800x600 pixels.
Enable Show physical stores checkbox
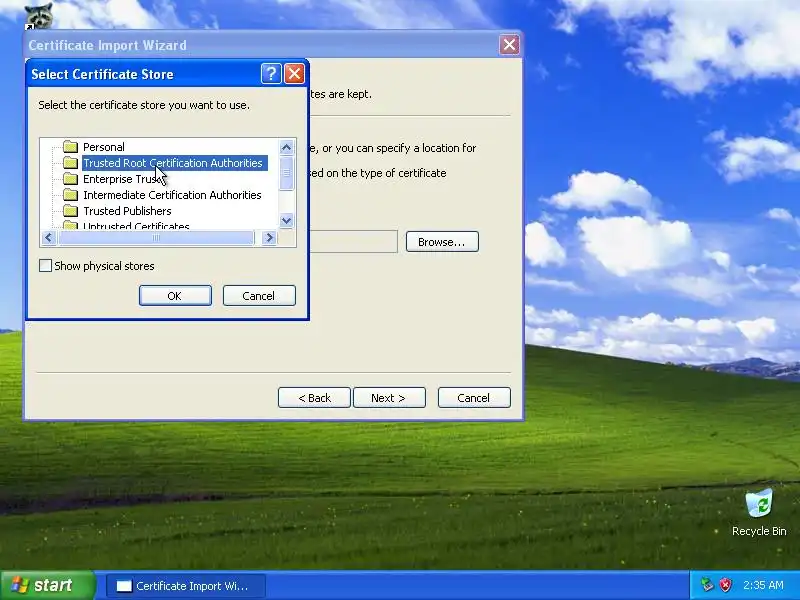pyautogui.click(x=45, y=266)
